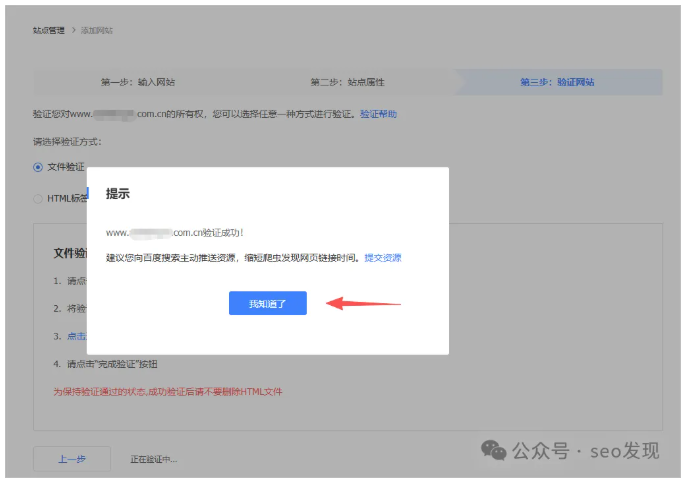Click the blue 点击 link in step 3
686x483 pixels.
77,336
